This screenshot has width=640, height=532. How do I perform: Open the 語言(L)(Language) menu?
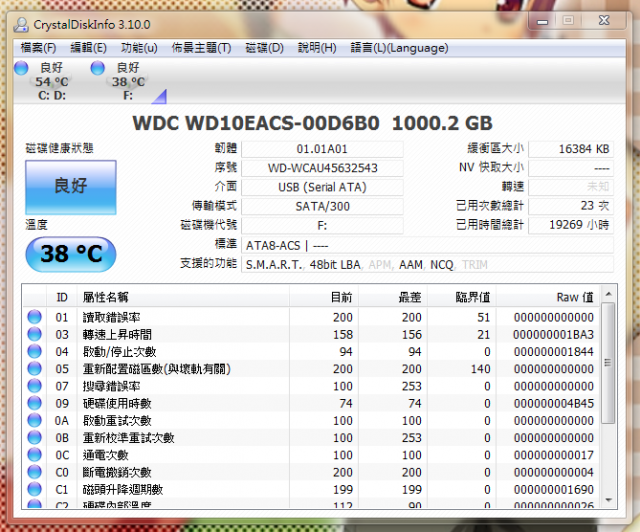[x=399, y=48]
